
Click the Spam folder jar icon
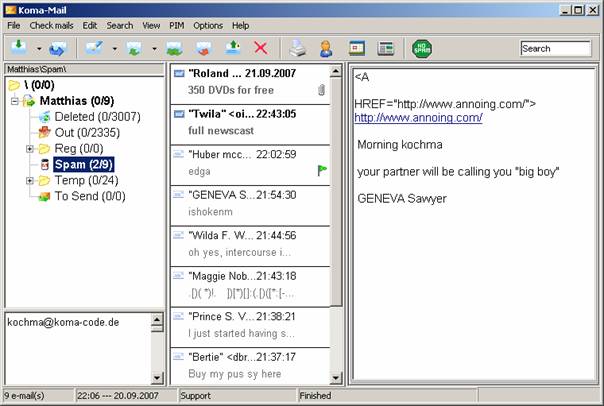[45, 164]
